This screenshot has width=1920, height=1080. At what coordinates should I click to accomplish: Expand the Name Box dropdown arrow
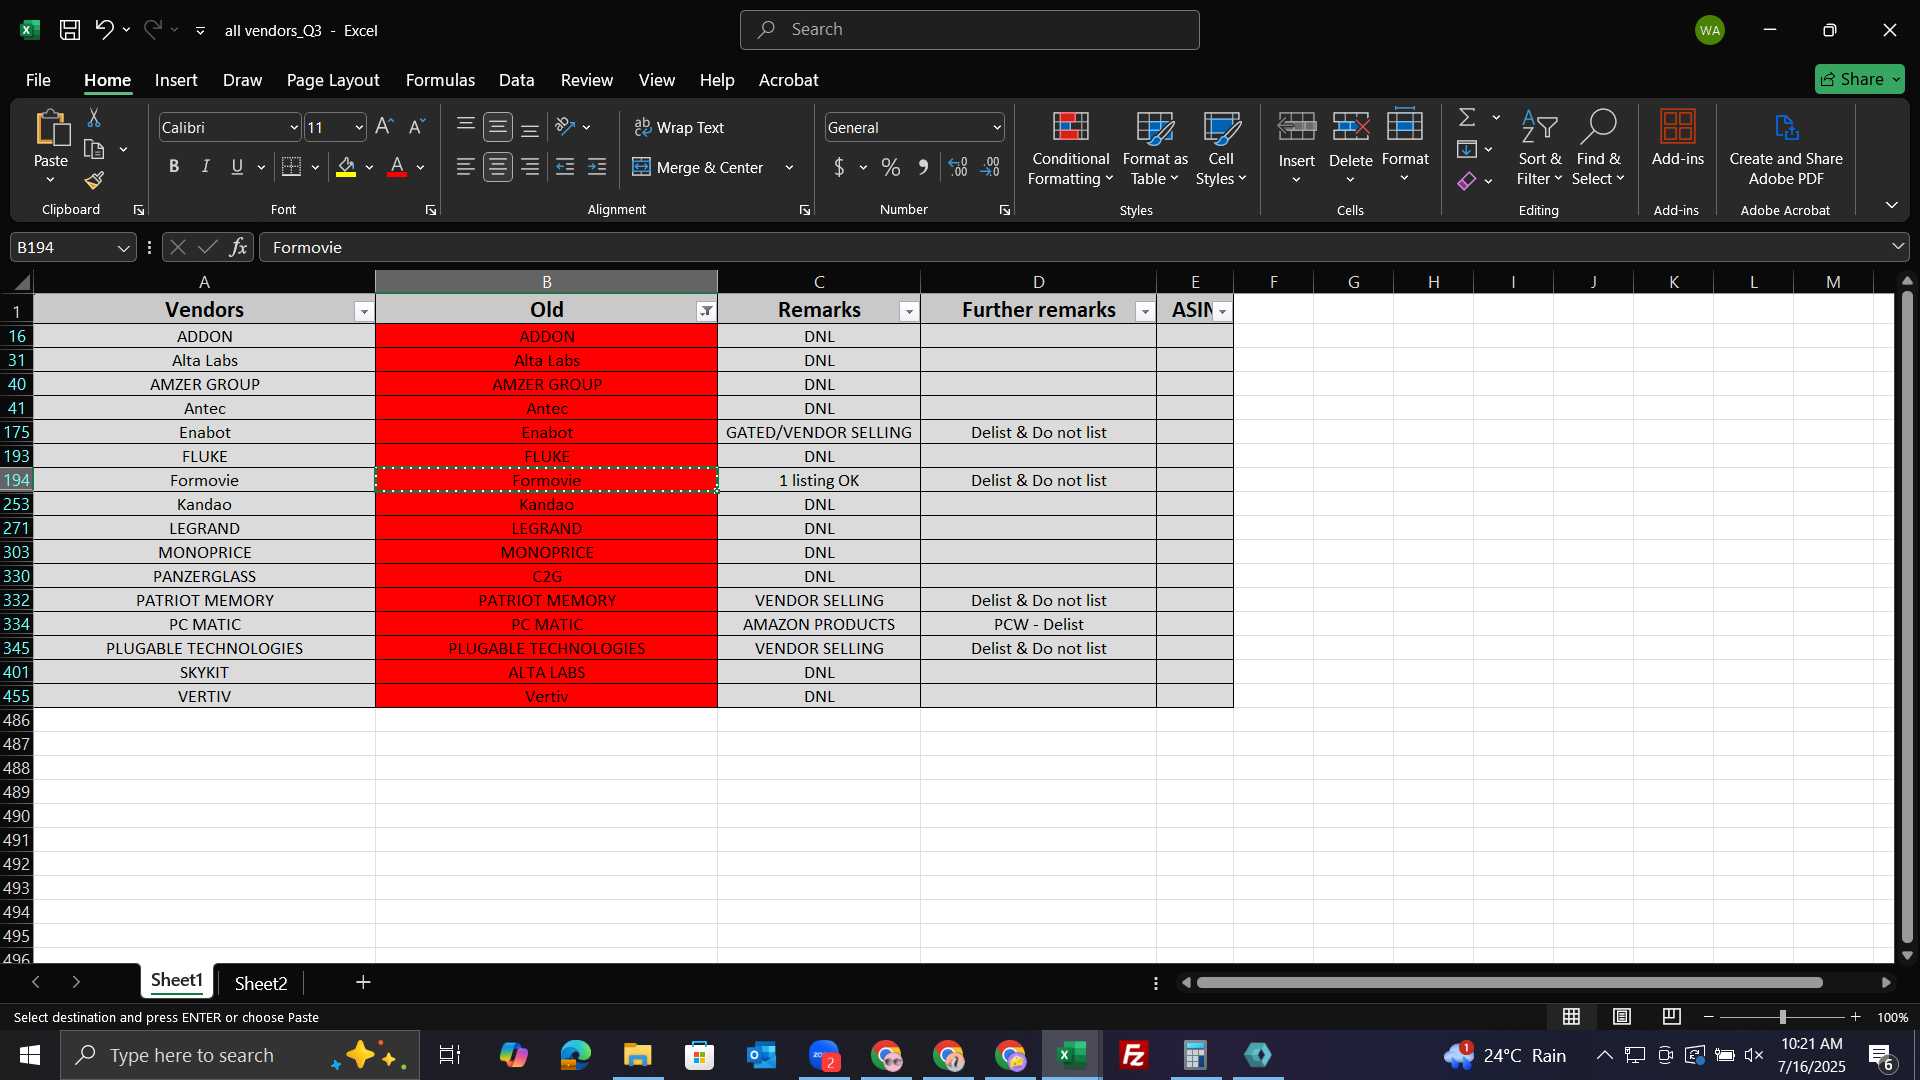[x=123, y=247]
